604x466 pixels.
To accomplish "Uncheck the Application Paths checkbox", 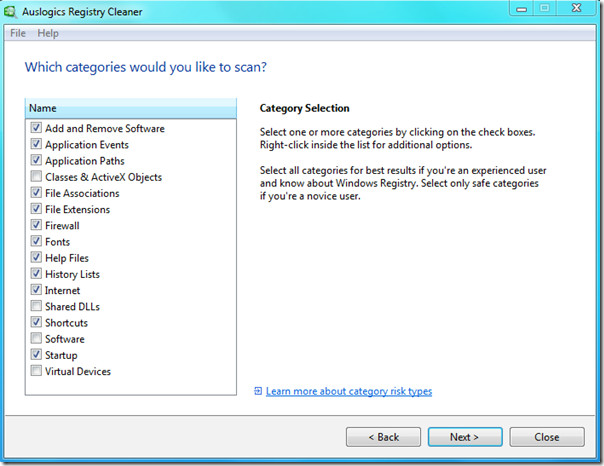I will click(36, 160).
